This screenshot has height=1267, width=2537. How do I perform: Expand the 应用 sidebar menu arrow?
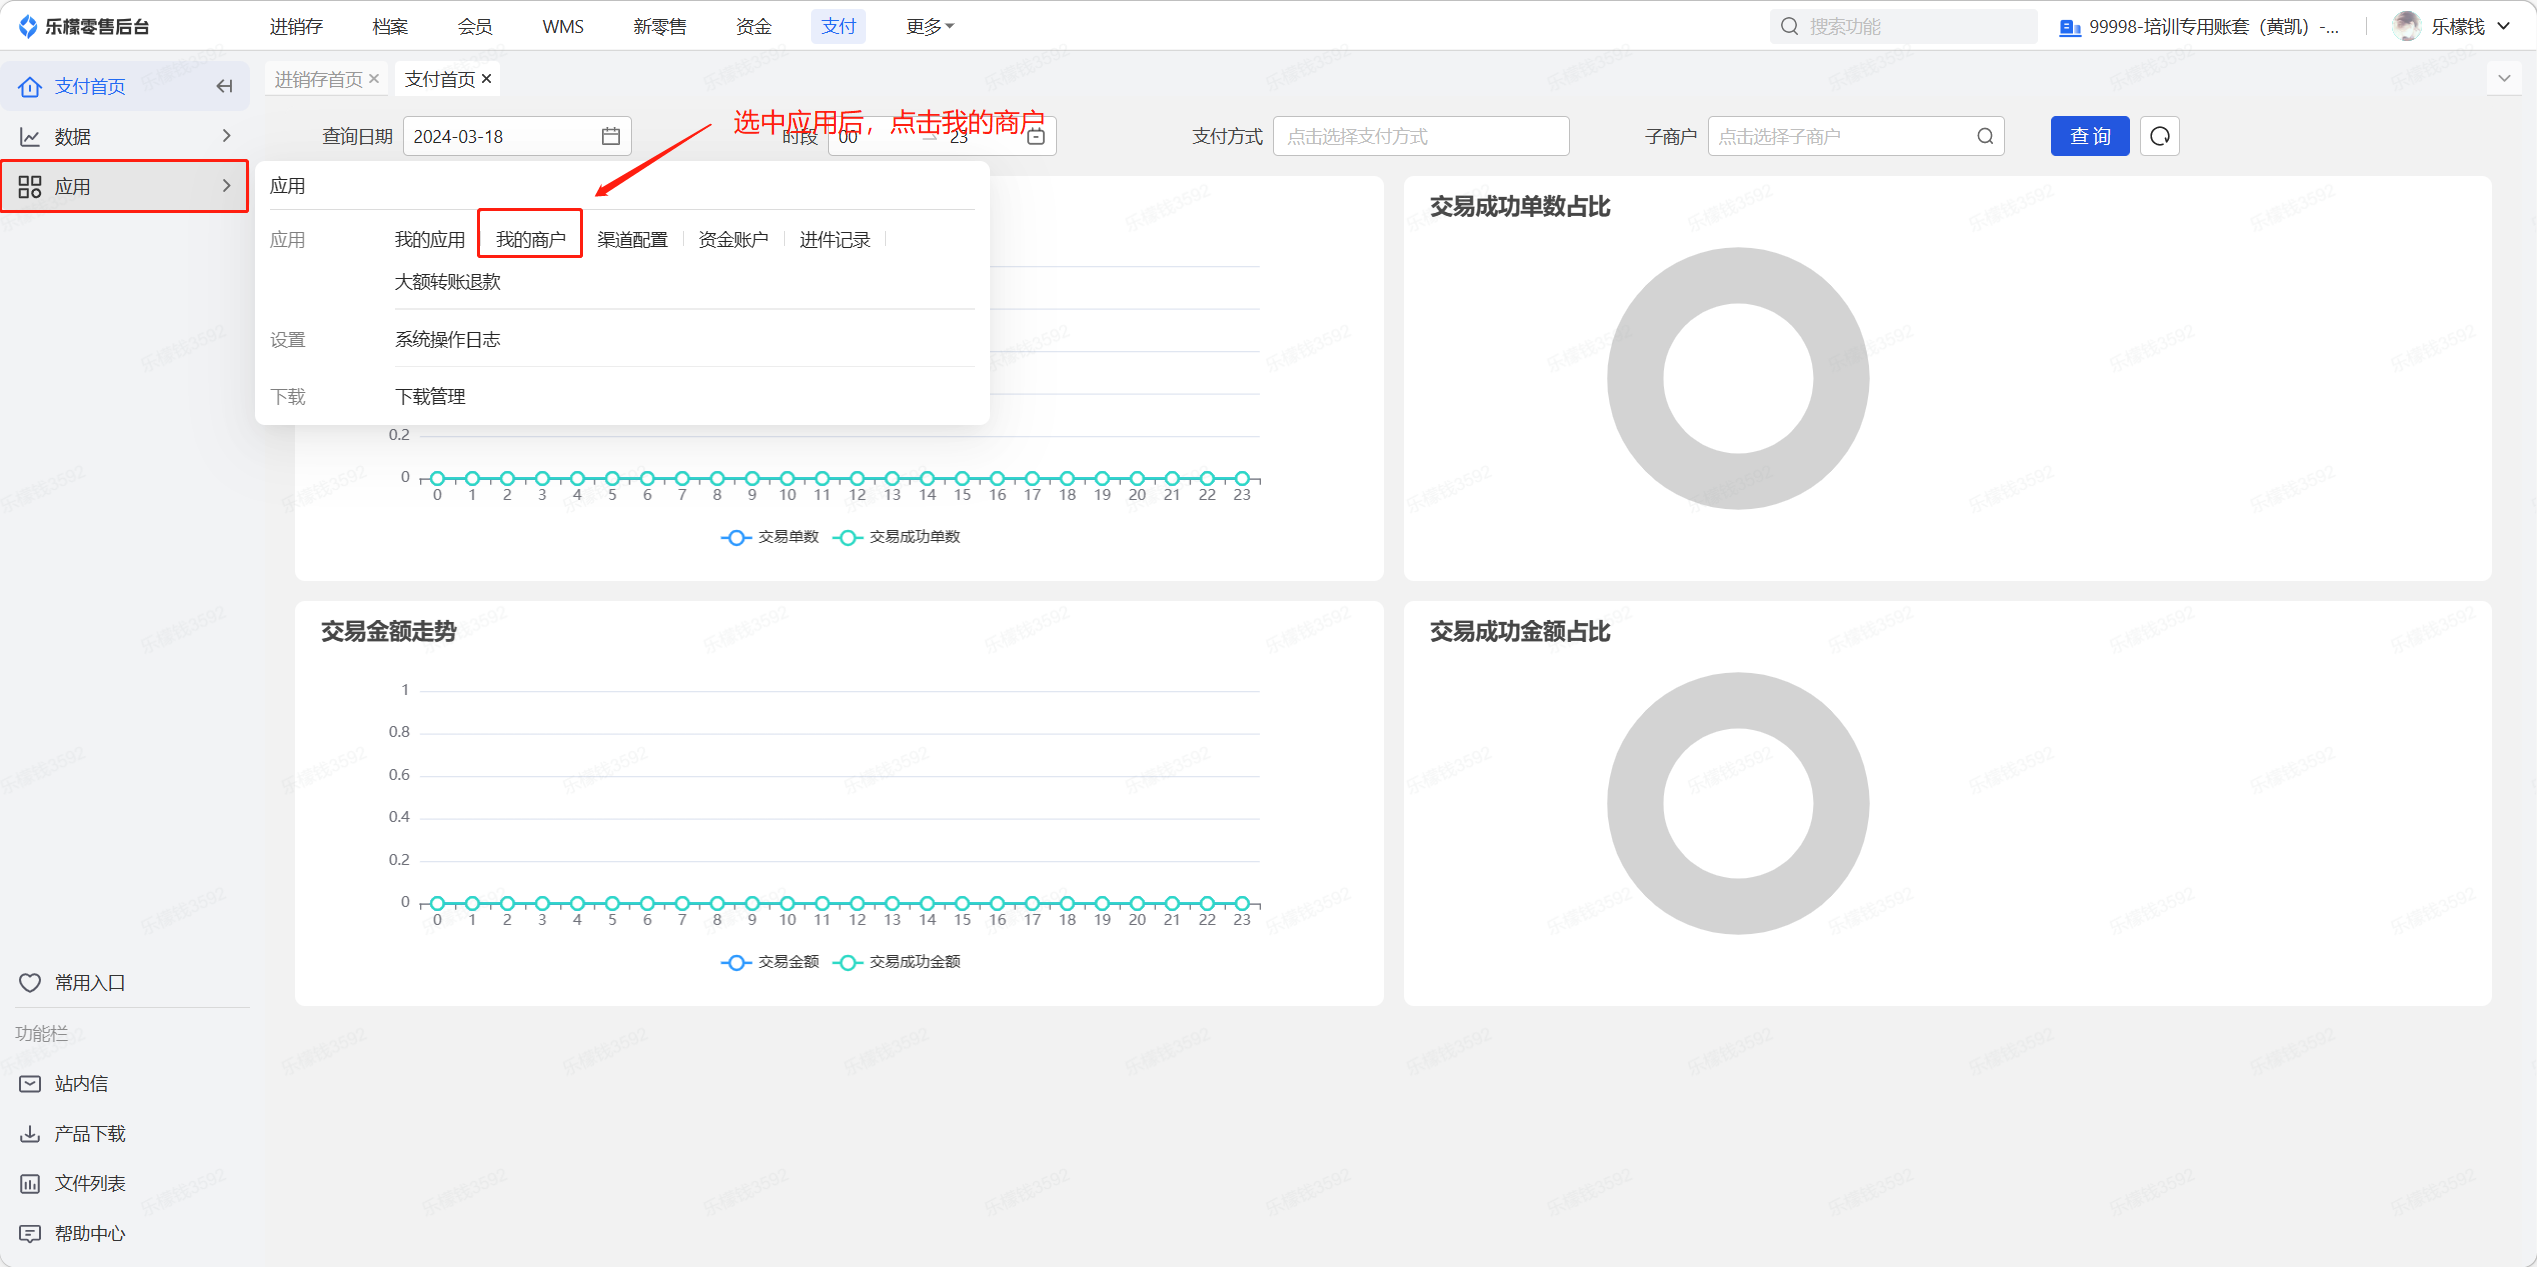pyautogui.click(x=227, y=186)
